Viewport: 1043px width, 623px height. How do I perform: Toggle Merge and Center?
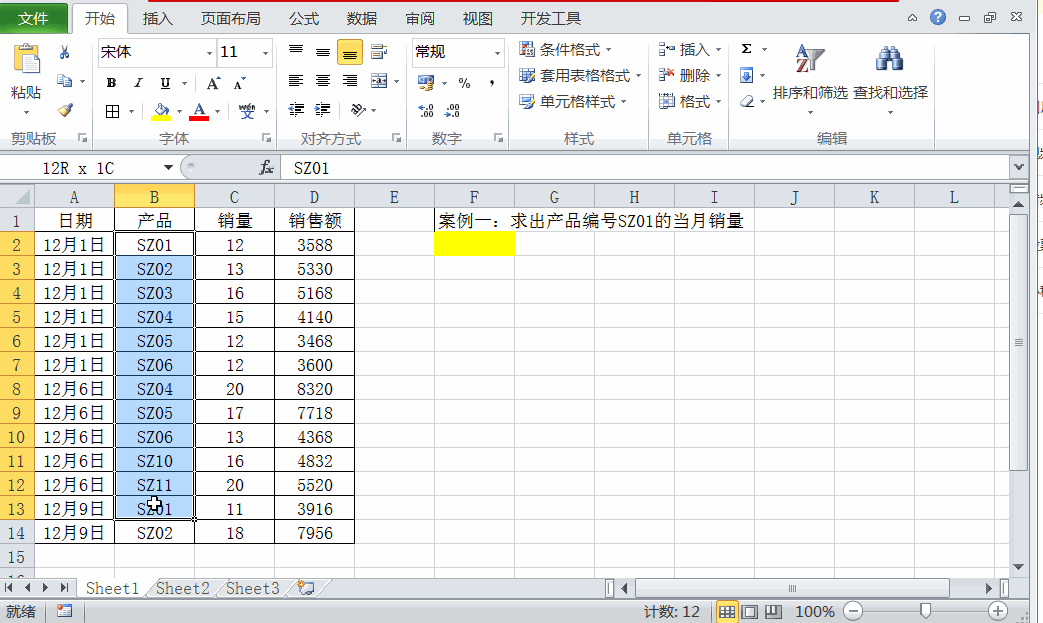[x=379, y=81]
